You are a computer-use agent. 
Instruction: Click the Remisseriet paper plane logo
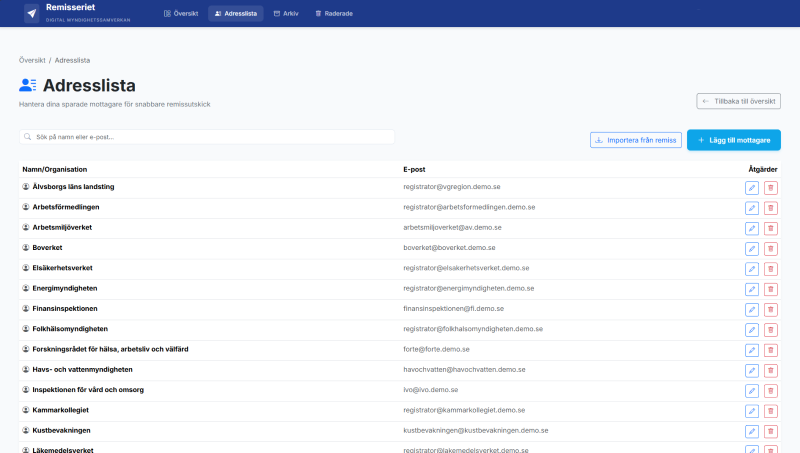coord(32,14)
